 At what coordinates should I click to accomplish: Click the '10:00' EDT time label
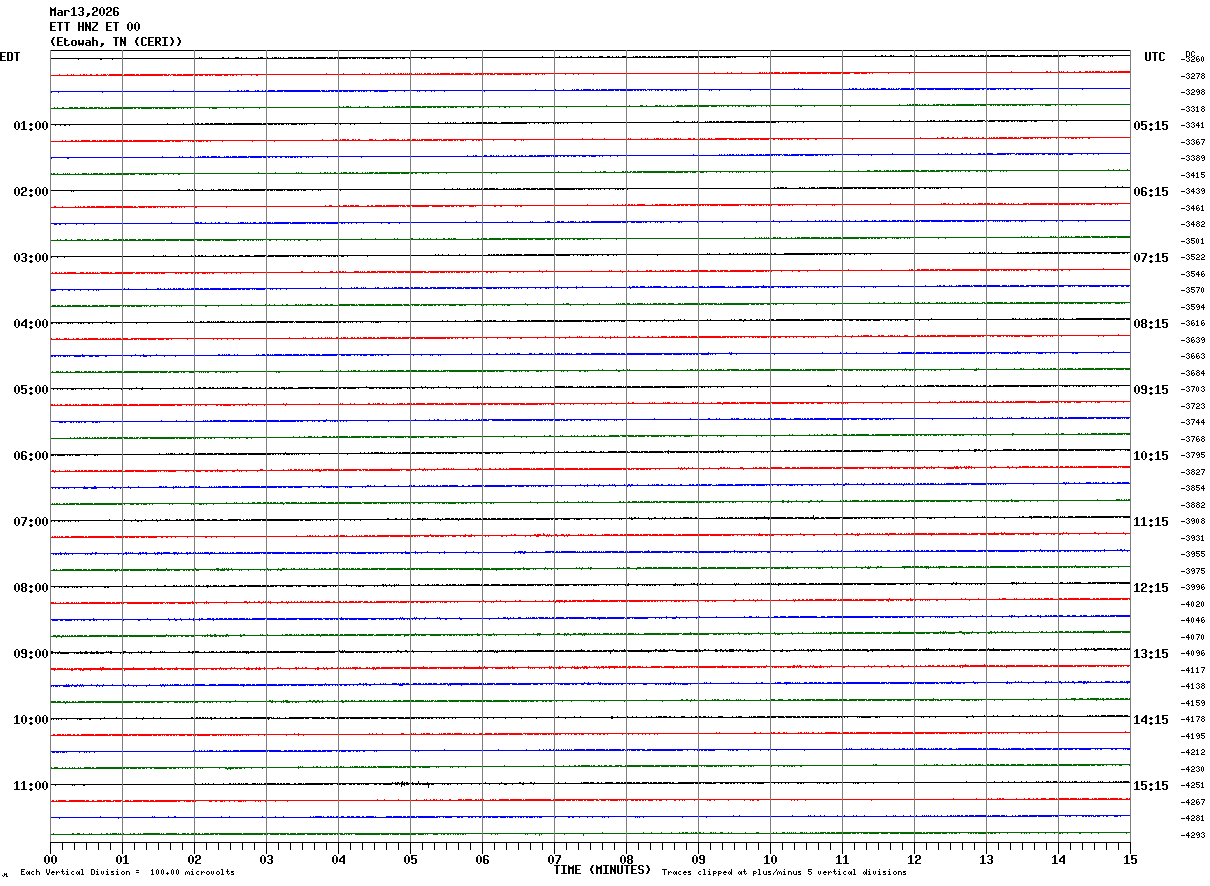pos(31,720)
